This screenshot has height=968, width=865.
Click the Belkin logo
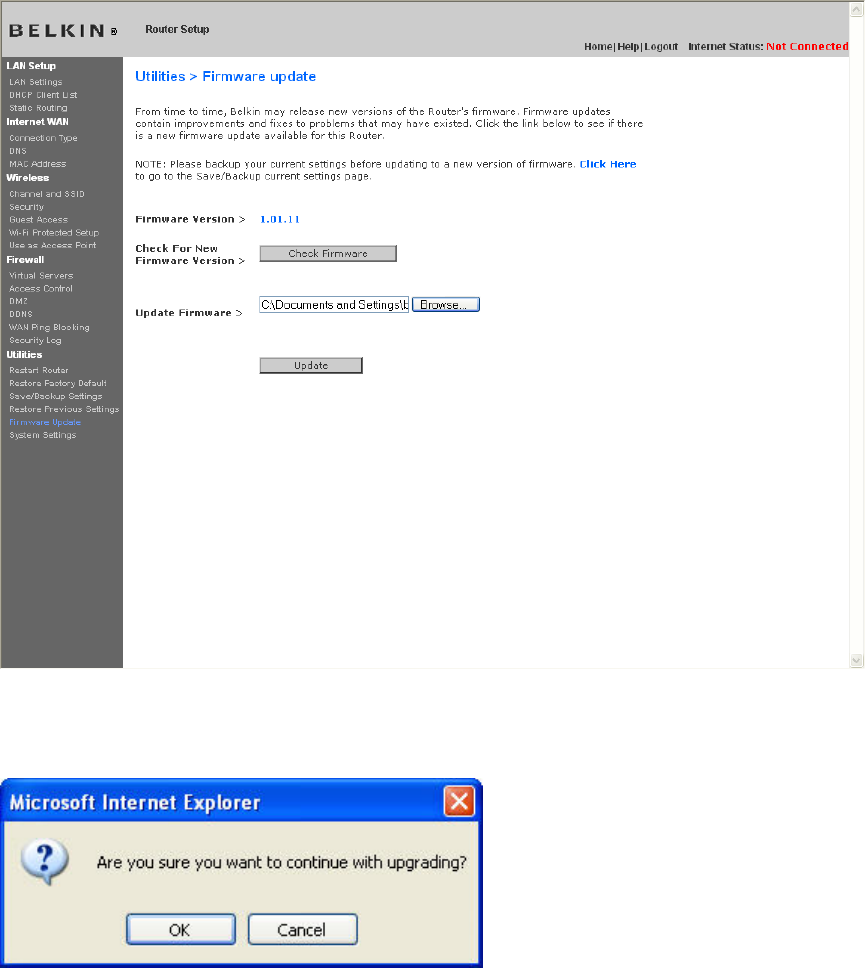pos(63,30)
